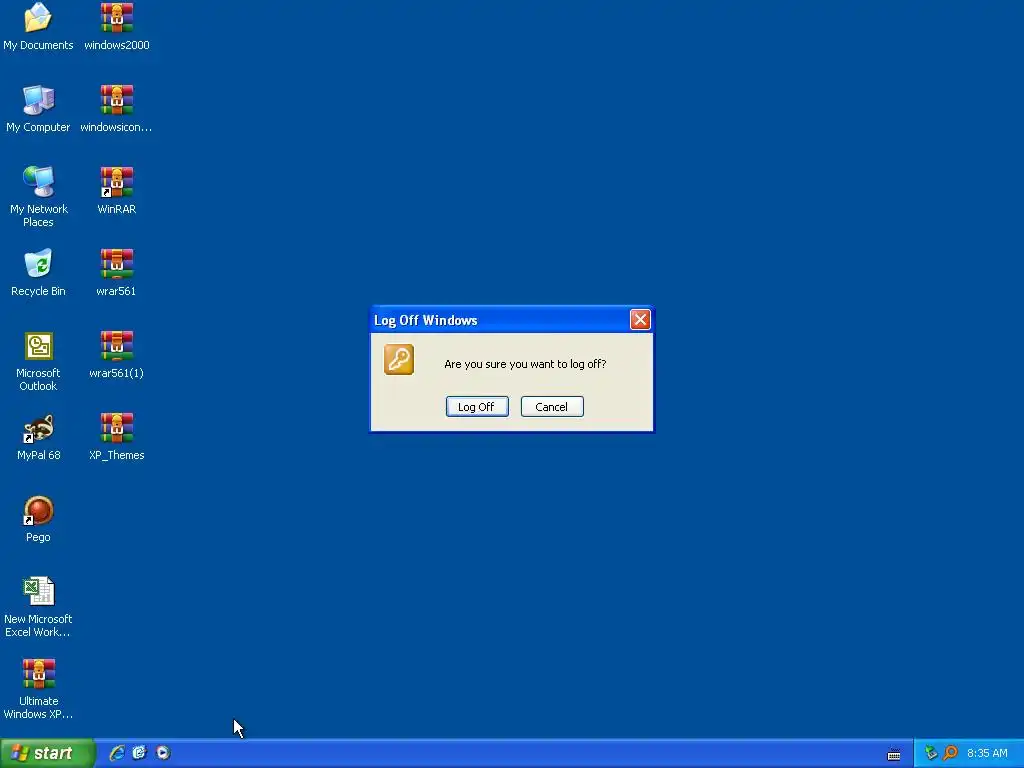This screenshot has height=768, width=1024.
Task: Select the Ultimate Windows XP archive icon
Action: [38, 689]
